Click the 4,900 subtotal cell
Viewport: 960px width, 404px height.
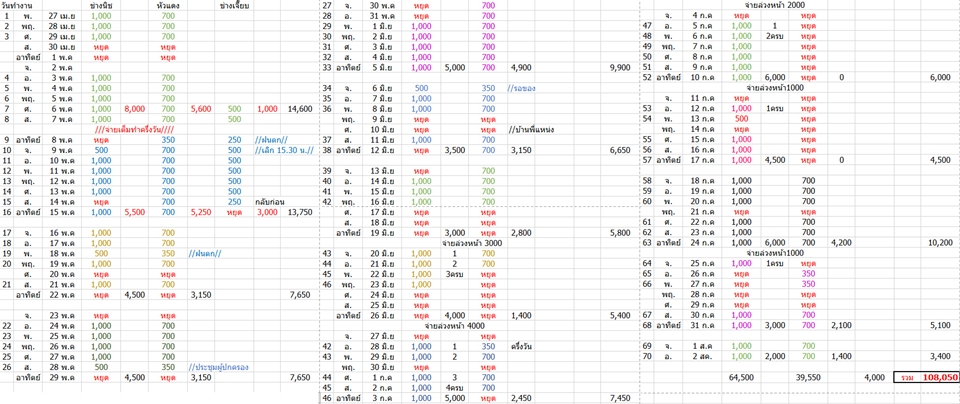pyautogui.click(x=521, y=67)
